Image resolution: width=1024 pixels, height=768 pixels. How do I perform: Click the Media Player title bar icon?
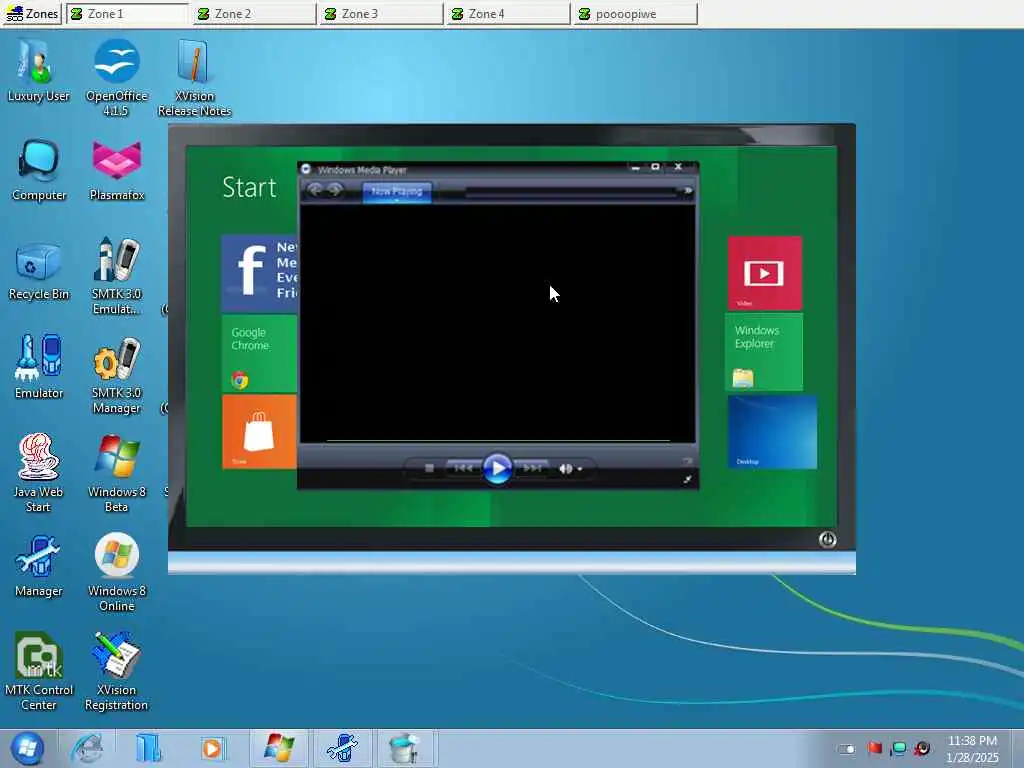[306, 169]
